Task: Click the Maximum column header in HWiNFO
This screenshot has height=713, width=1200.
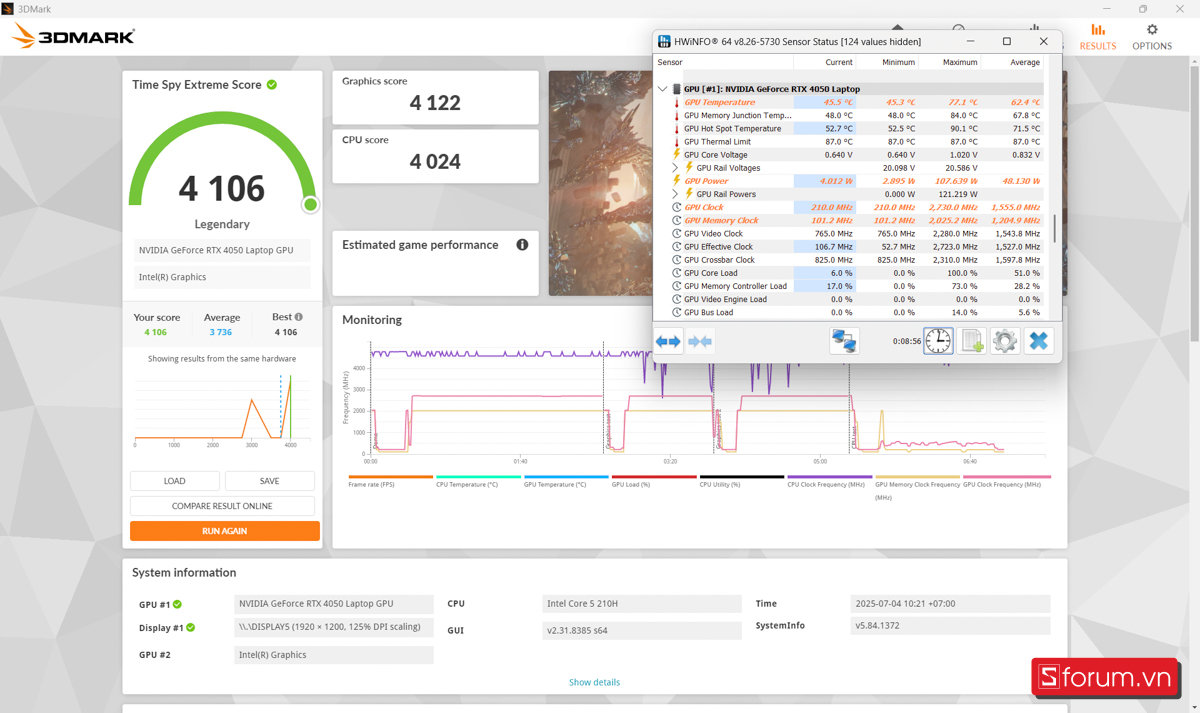Action: 949,62
